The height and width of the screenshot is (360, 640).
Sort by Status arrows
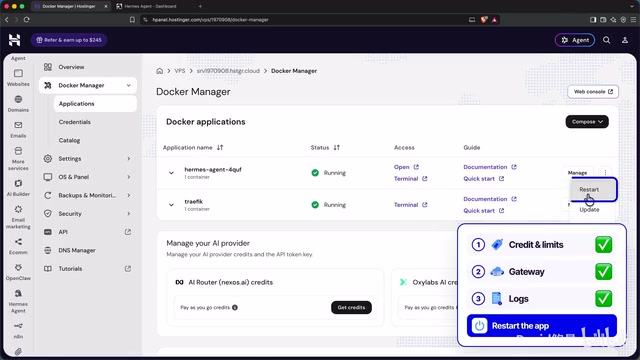pos(336,147)
